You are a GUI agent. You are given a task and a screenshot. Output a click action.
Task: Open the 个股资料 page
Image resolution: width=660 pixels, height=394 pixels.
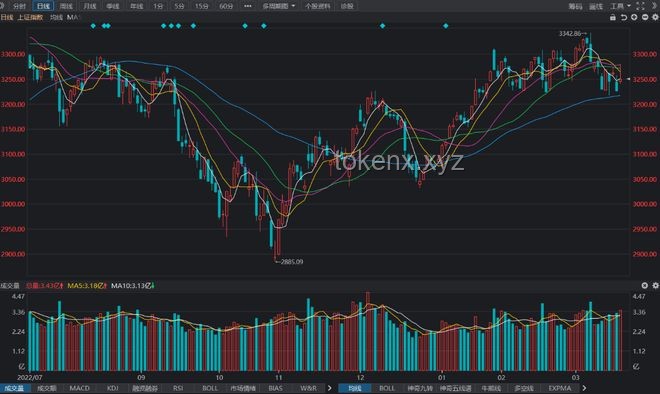317,6
